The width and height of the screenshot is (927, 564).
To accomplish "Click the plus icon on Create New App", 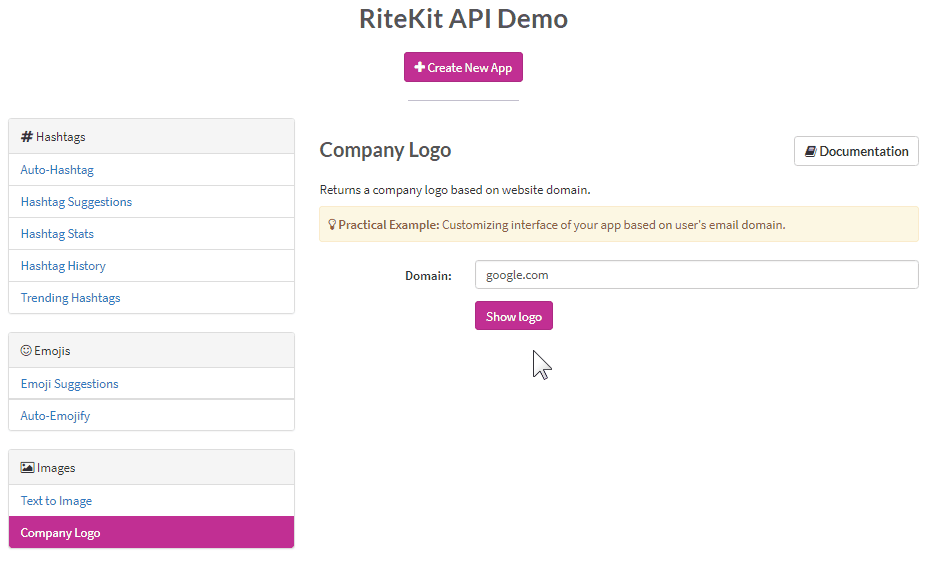I will 419,67.
